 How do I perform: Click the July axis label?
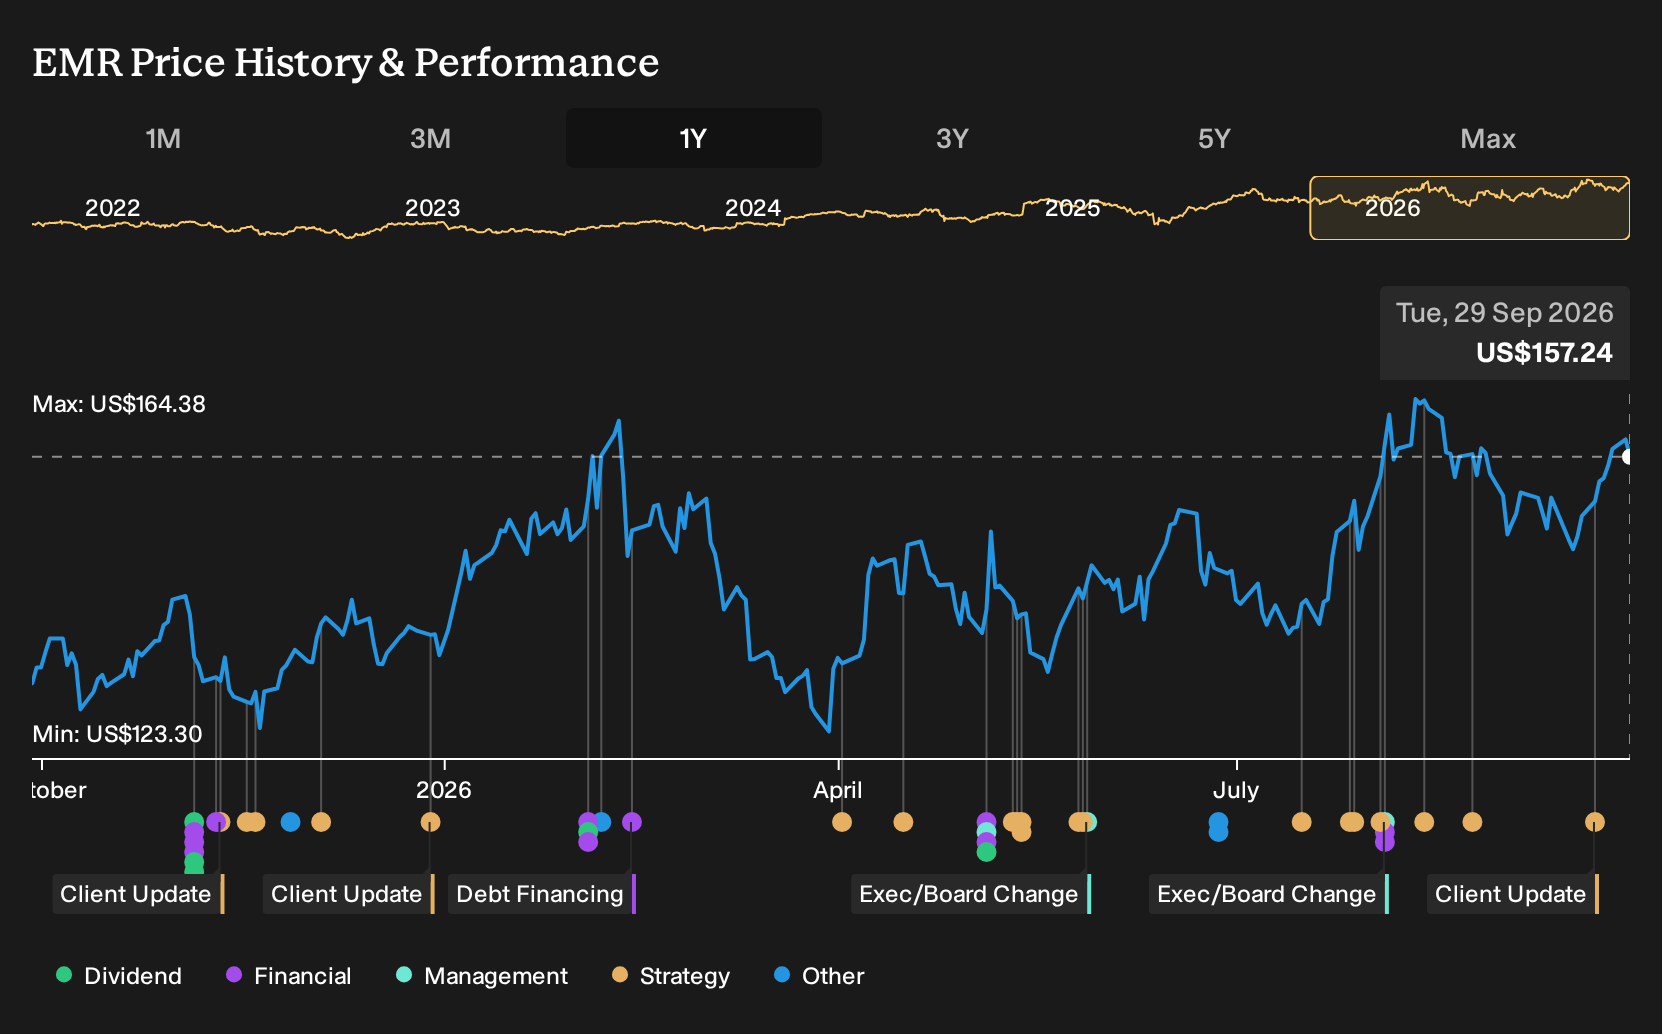coord(1236,790)
